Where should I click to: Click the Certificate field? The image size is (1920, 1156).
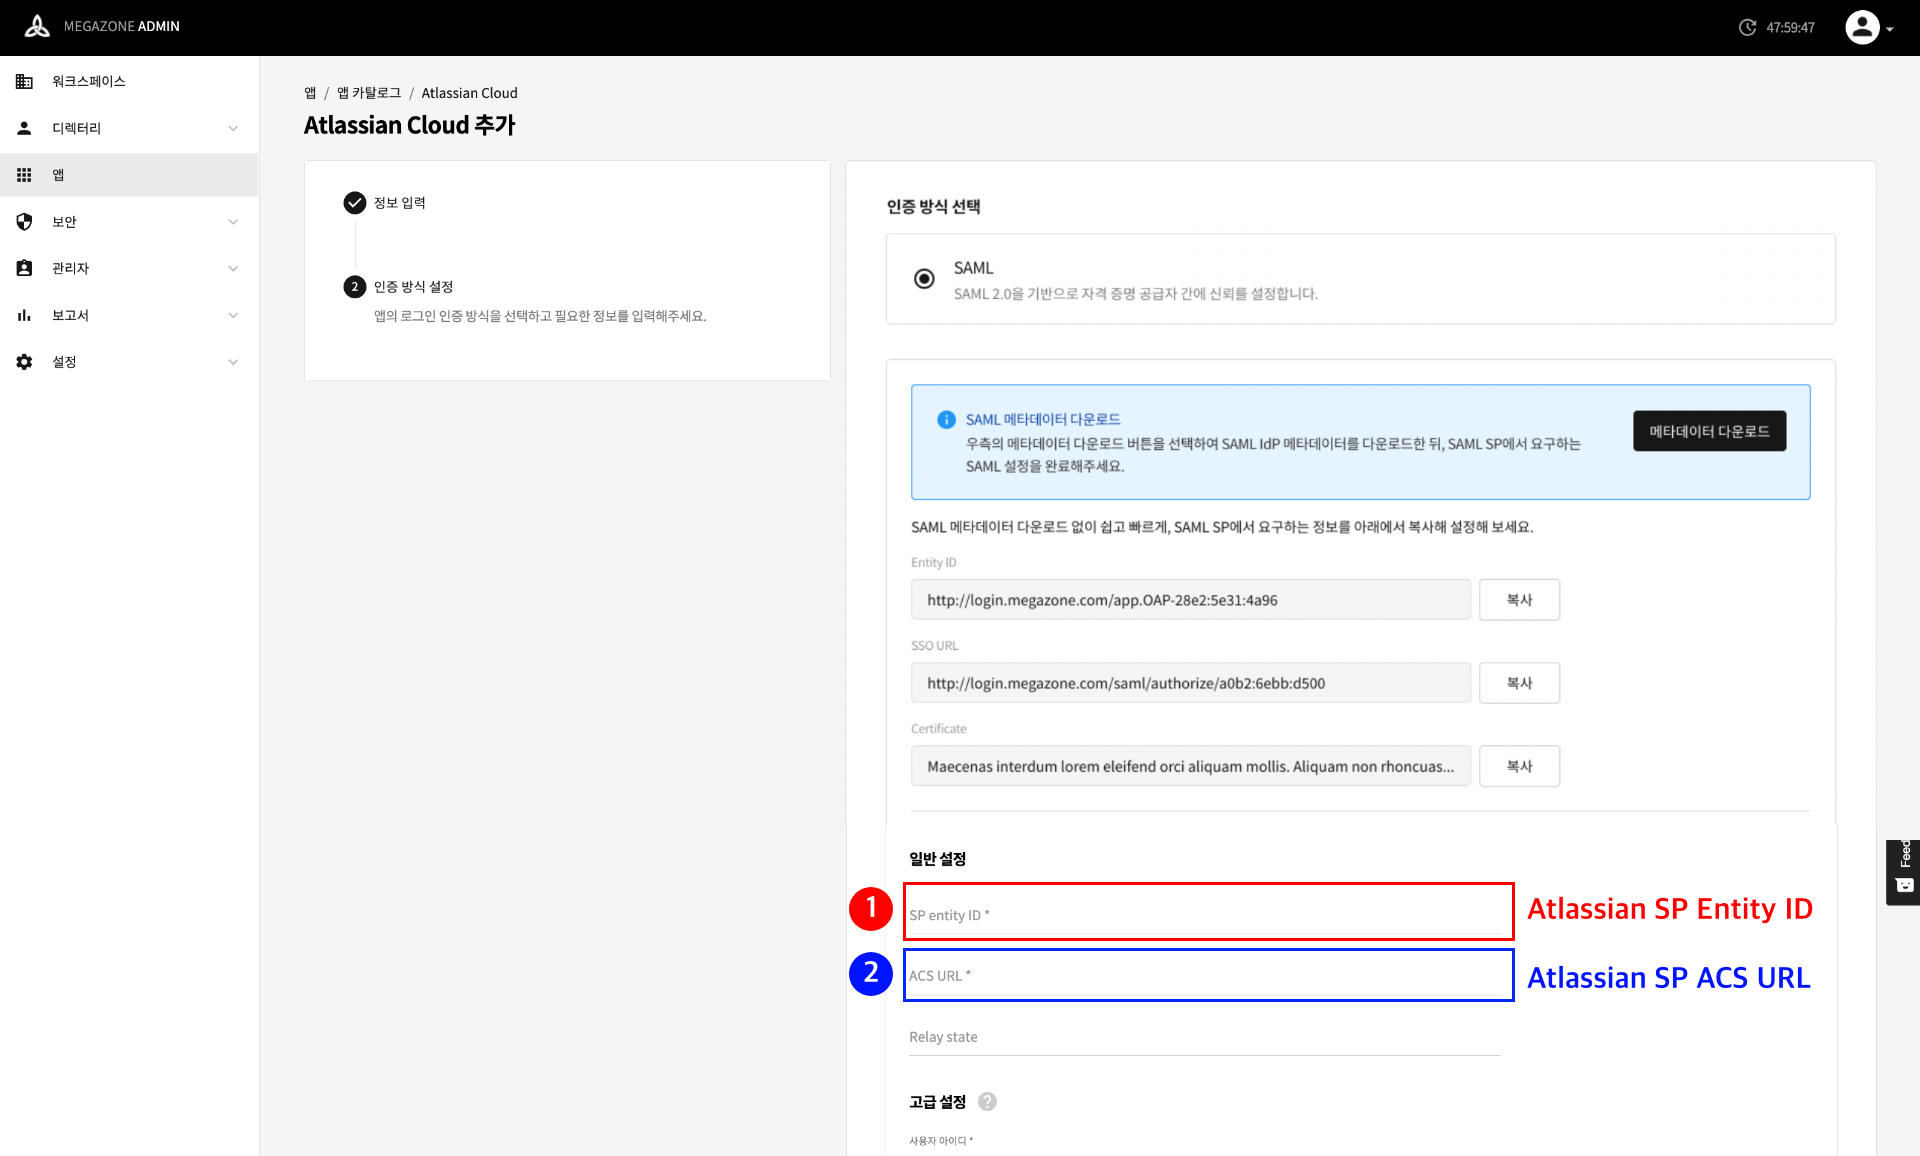(x=1190, y=766)
